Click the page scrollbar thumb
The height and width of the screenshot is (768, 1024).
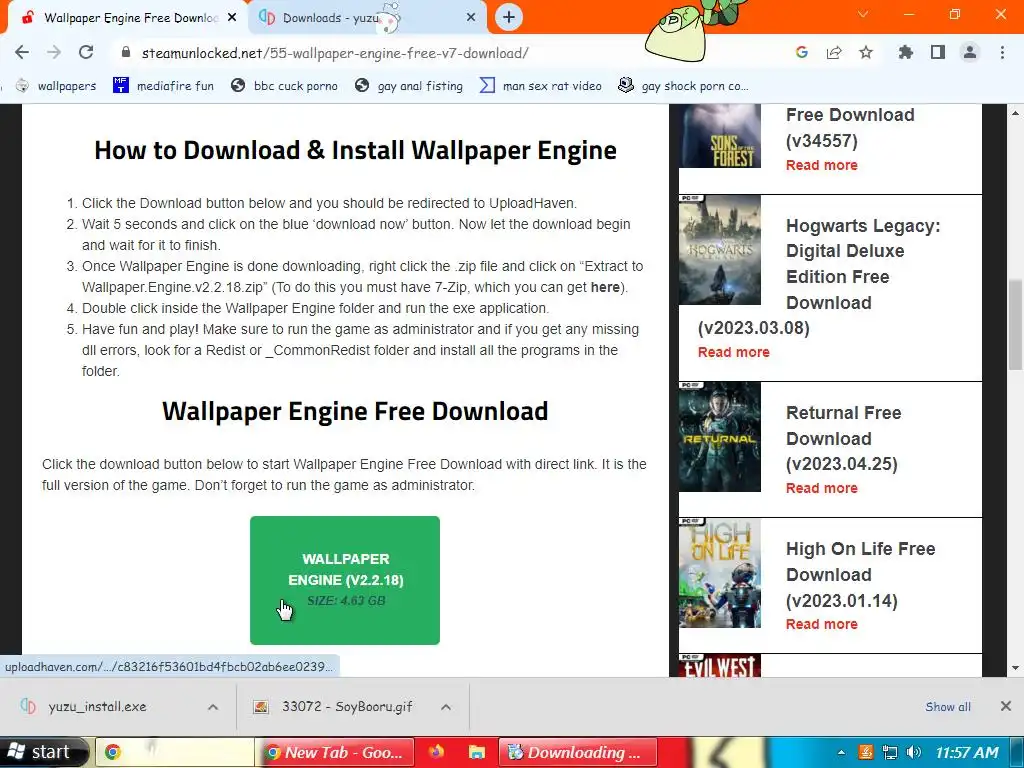tap(1015, 325)
